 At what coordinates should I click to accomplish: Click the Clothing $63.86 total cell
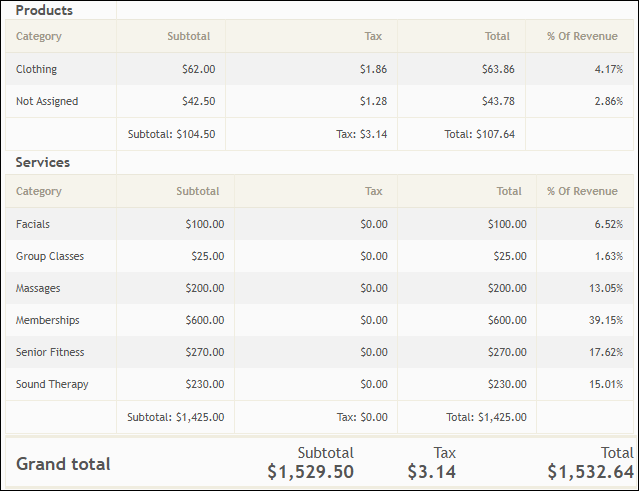click(x=497, y=69)
